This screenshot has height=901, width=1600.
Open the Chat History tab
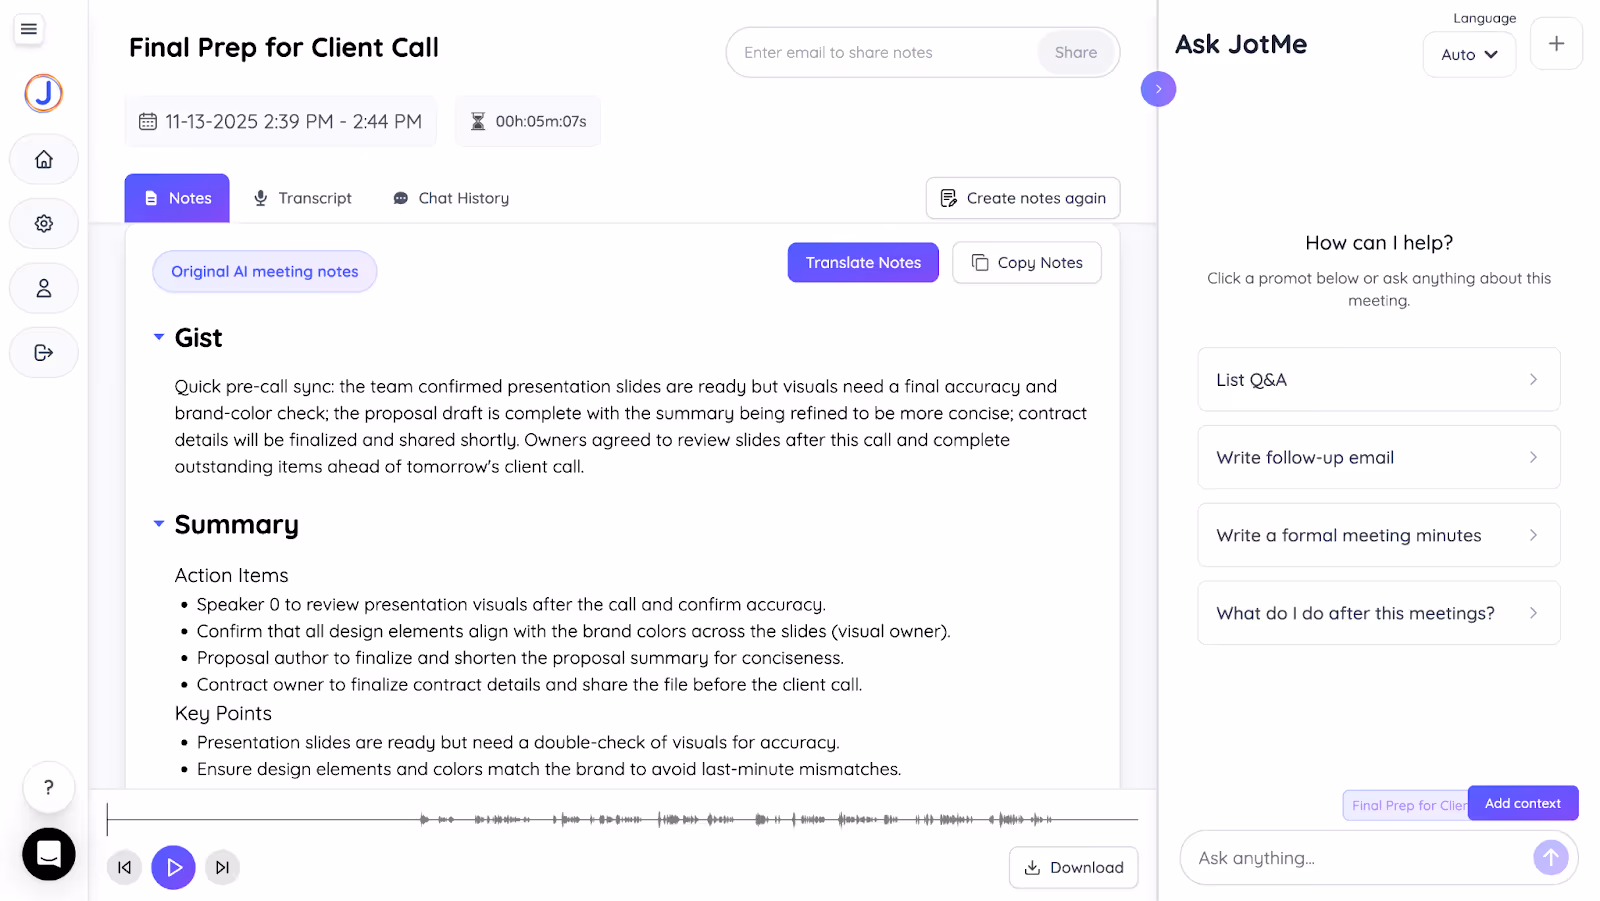tap(450, 197)
